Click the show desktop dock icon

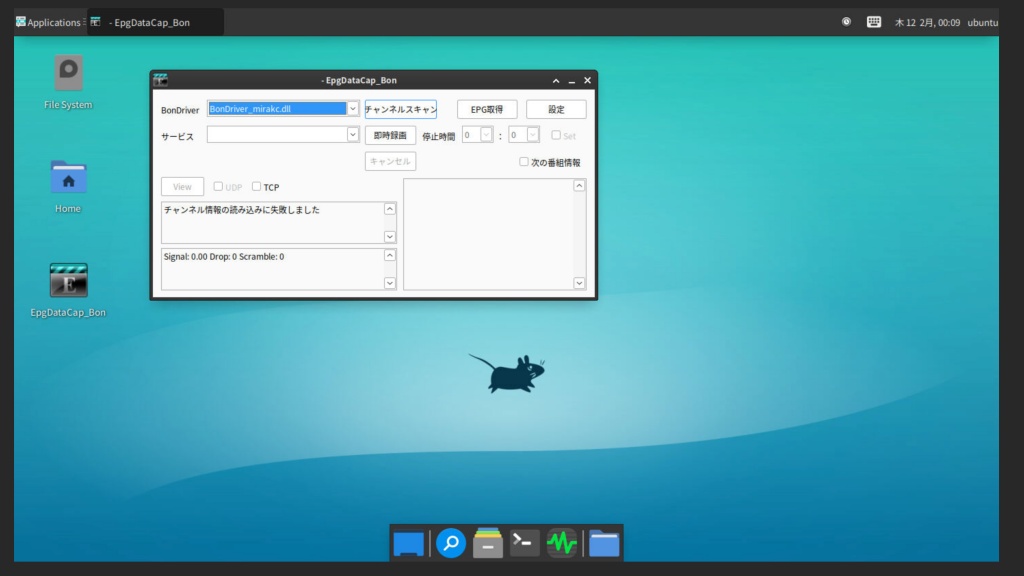point(408,543)
